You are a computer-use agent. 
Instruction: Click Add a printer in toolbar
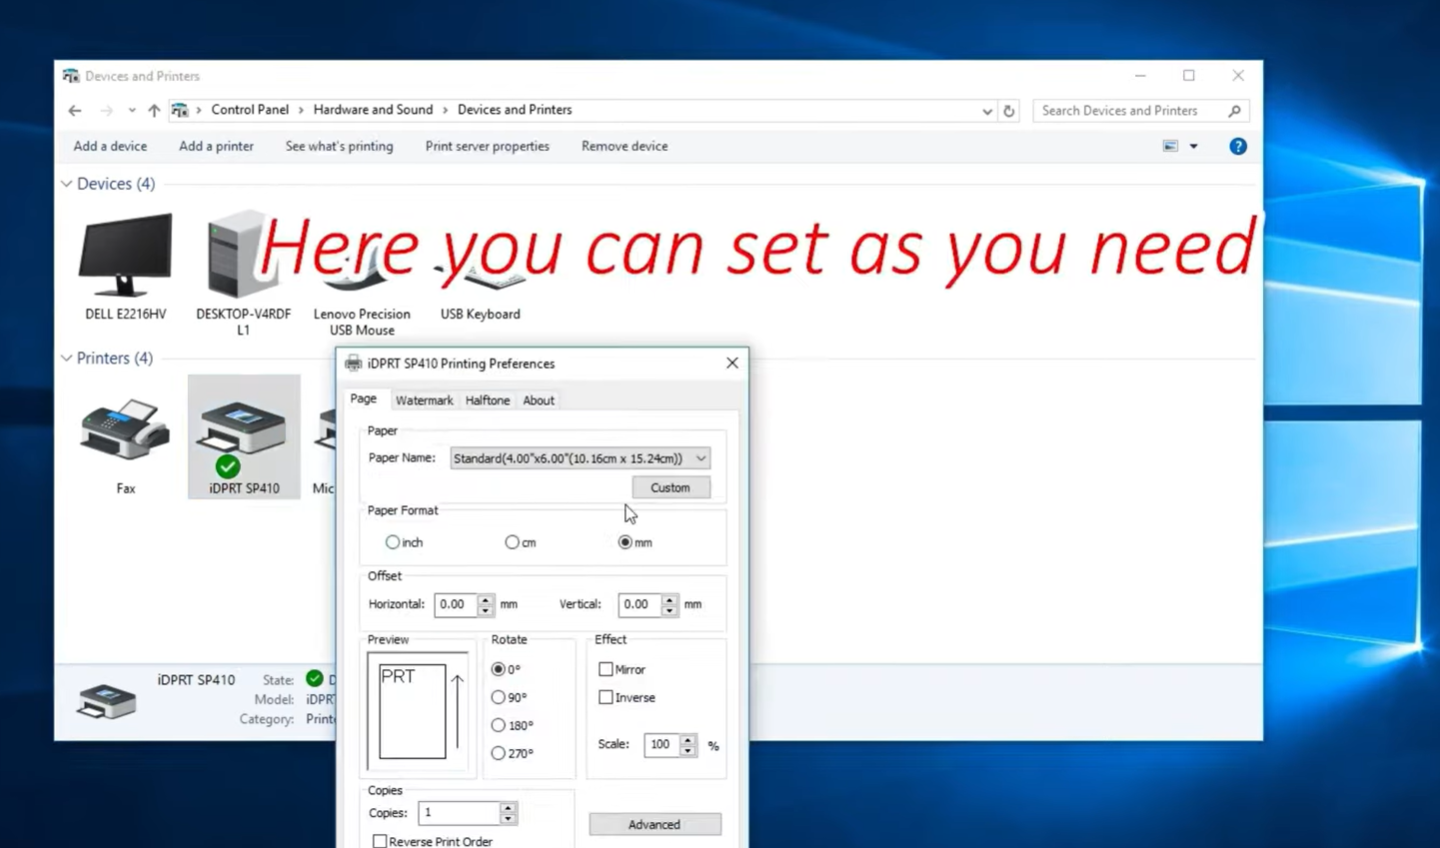pos(216,146)
